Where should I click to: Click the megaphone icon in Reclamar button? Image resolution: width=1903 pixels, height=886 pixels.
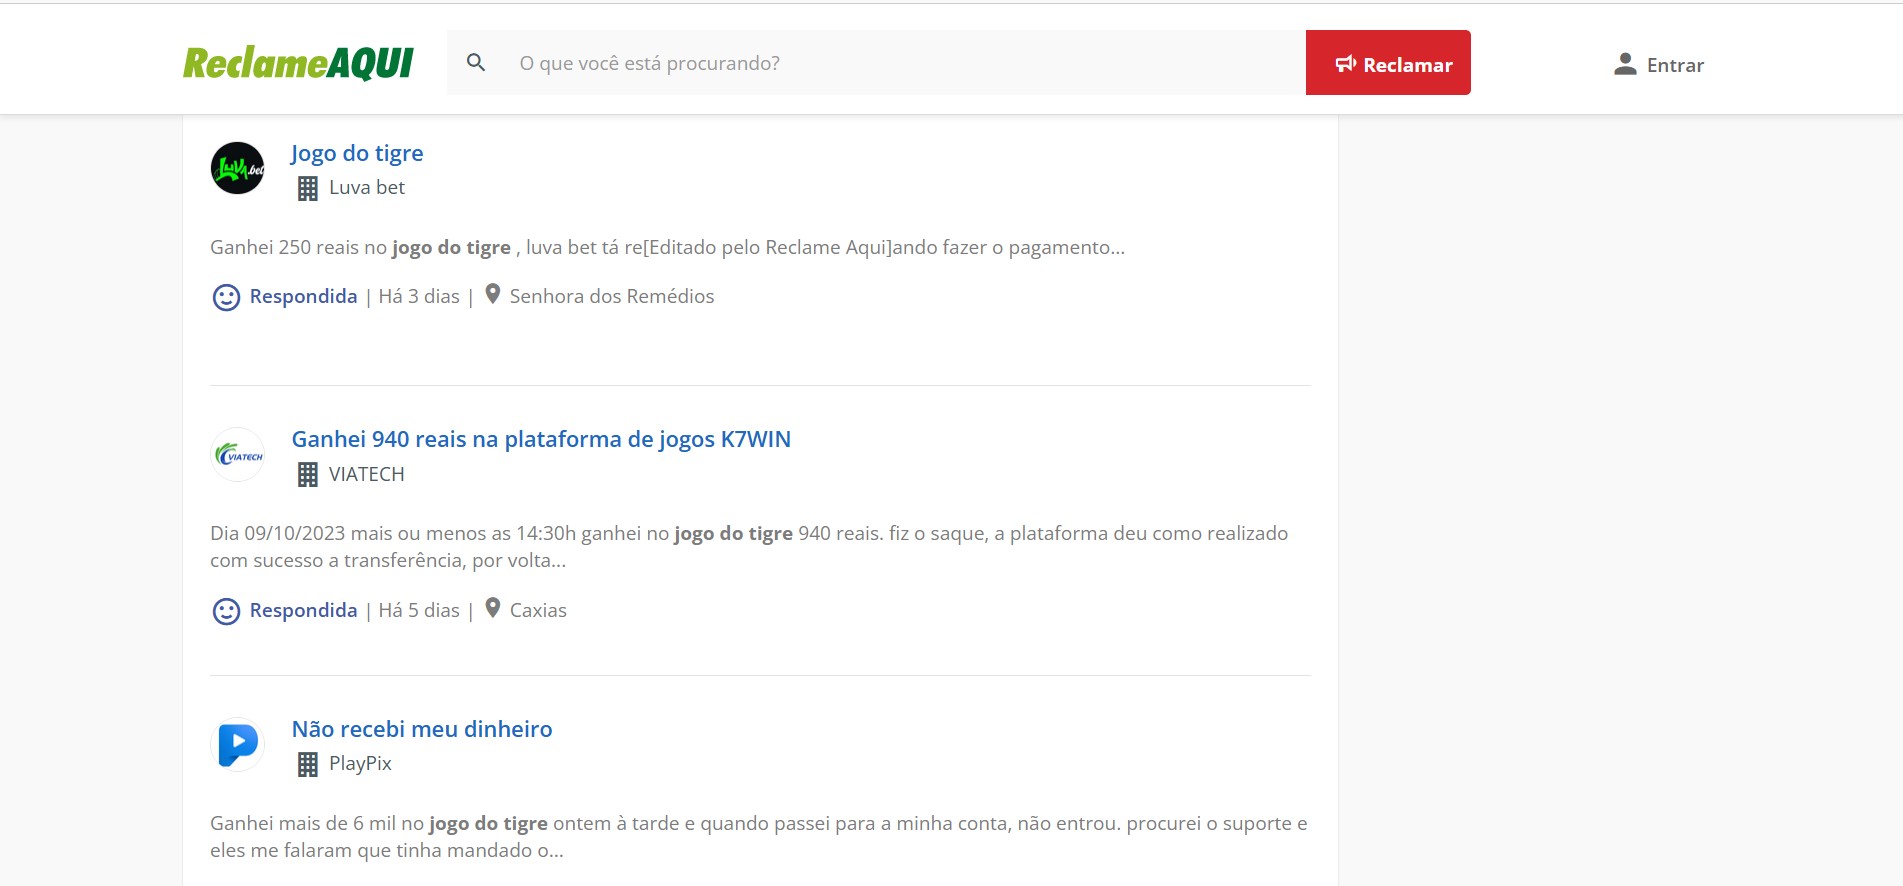point(1346,64)
